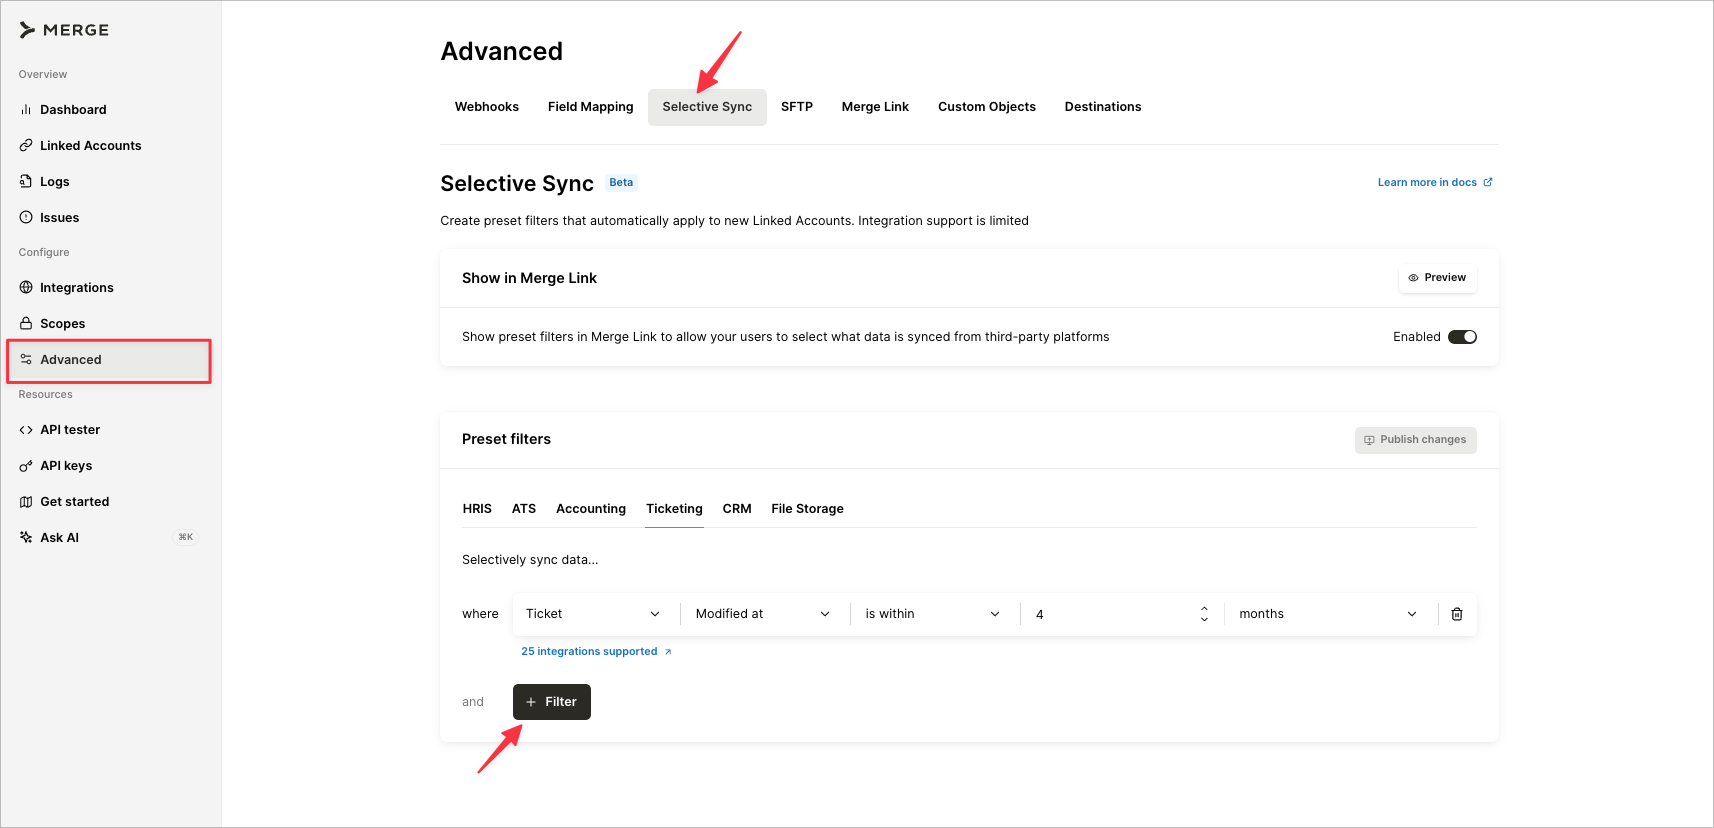Click the number stepper arrows
Screen dimensions: 1714x828
coord(1204,614)
